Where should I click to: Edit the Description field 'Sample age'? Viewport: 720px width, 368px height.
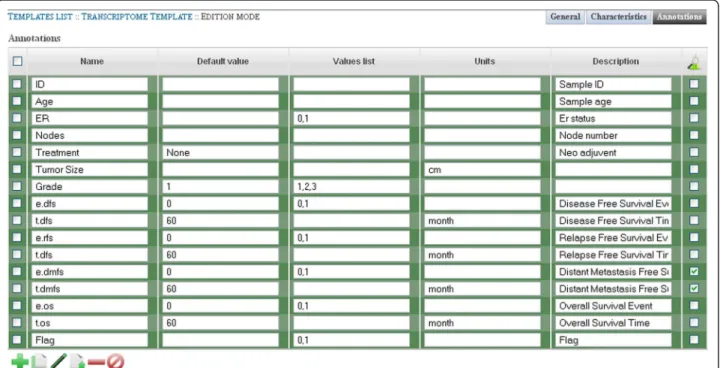coord(613,102)
